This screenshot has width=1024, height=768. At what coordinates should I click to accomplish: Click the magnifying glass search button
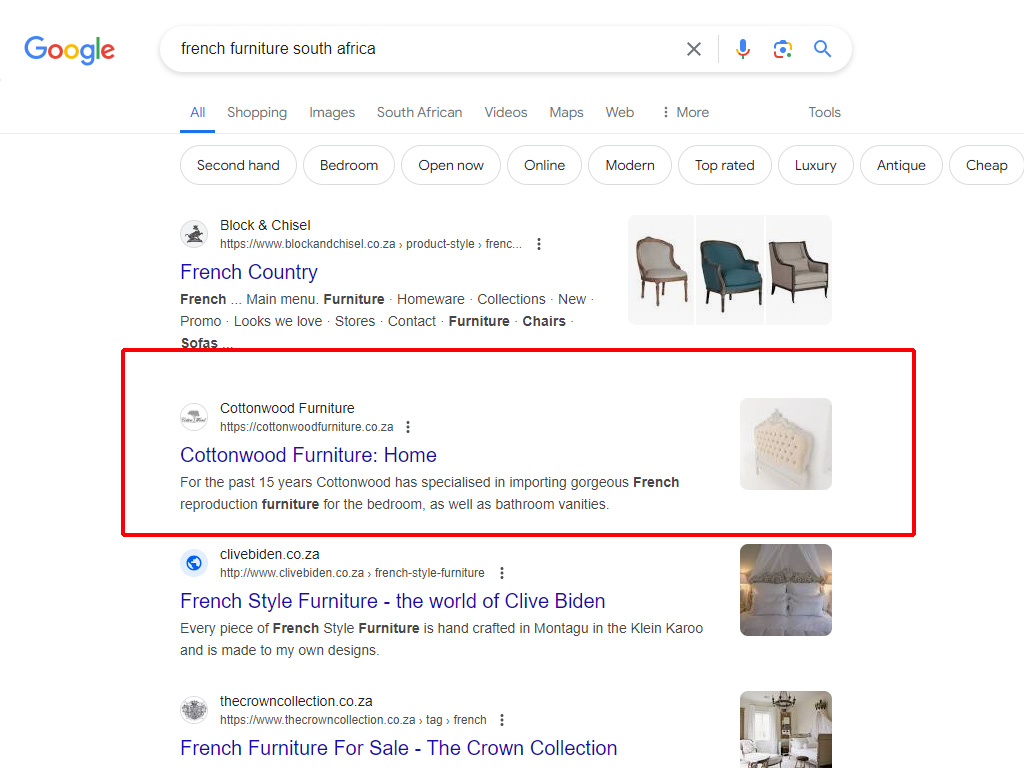pyautogui.click(x=823, y=49)
